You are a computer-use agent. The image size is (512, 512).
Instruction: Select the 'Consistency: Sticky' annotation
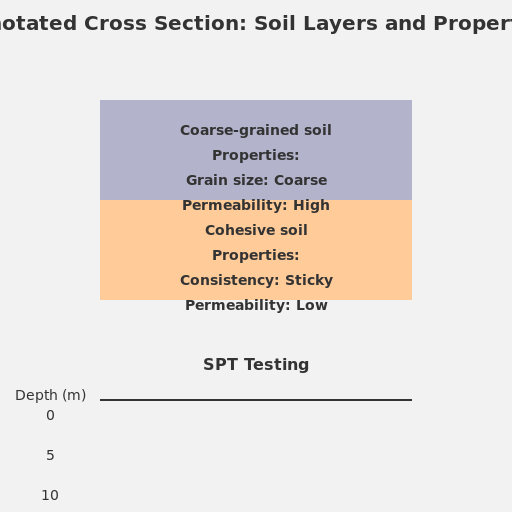coord(256,280)
